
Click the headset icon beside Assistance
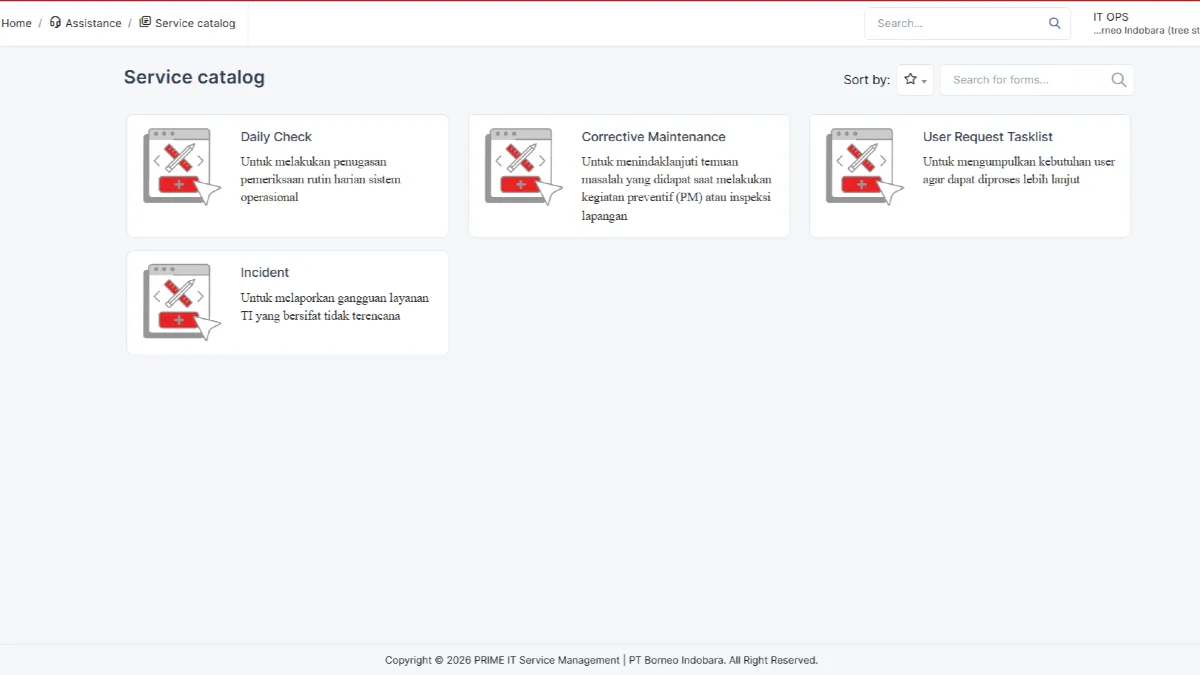tap(55, 22)
